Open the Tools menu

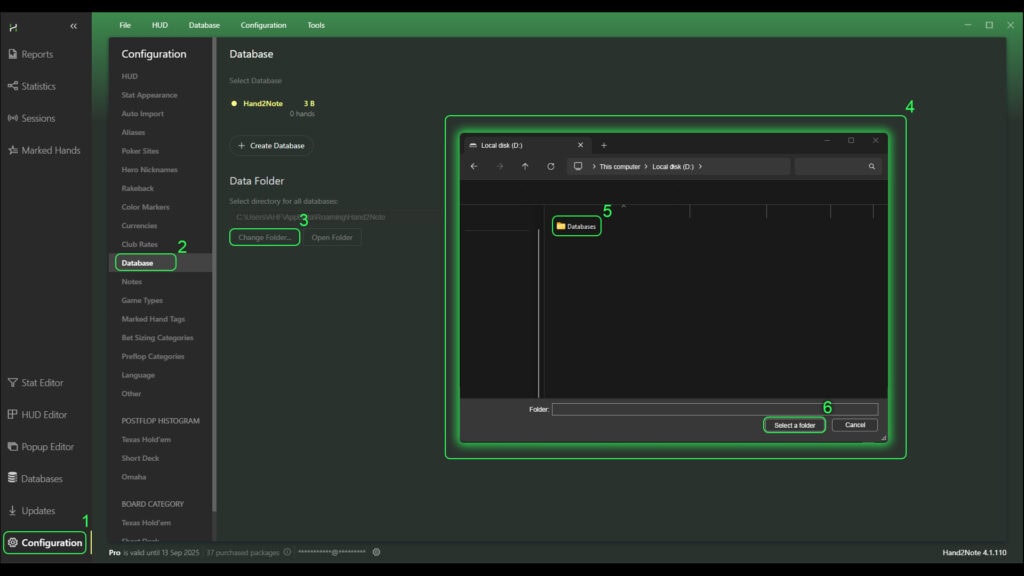pos(316,25)
